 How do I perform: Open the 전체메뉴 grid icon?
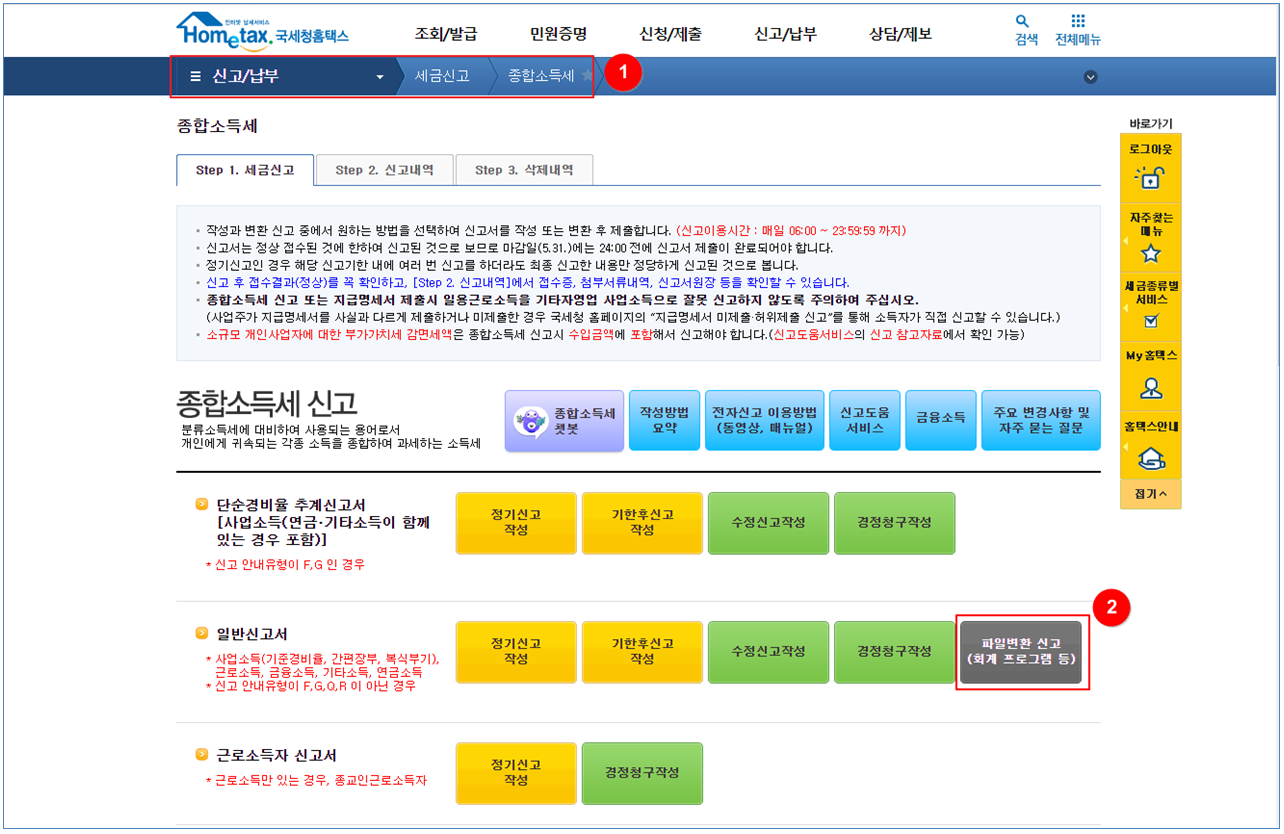coord(1077,20)
